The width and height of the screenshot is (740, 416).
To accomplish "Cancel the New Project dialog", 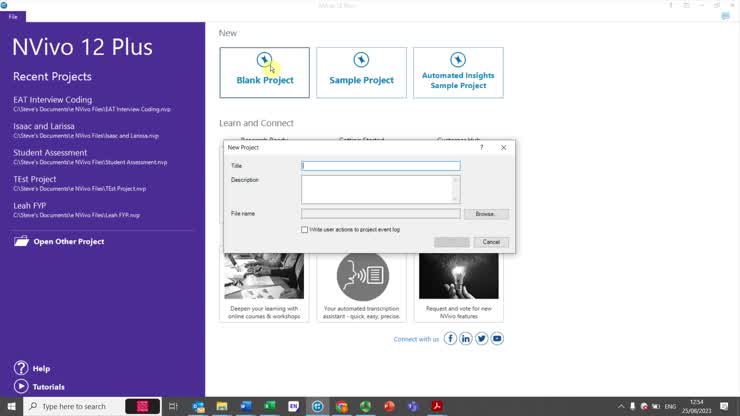I will (x=491, y=242).
